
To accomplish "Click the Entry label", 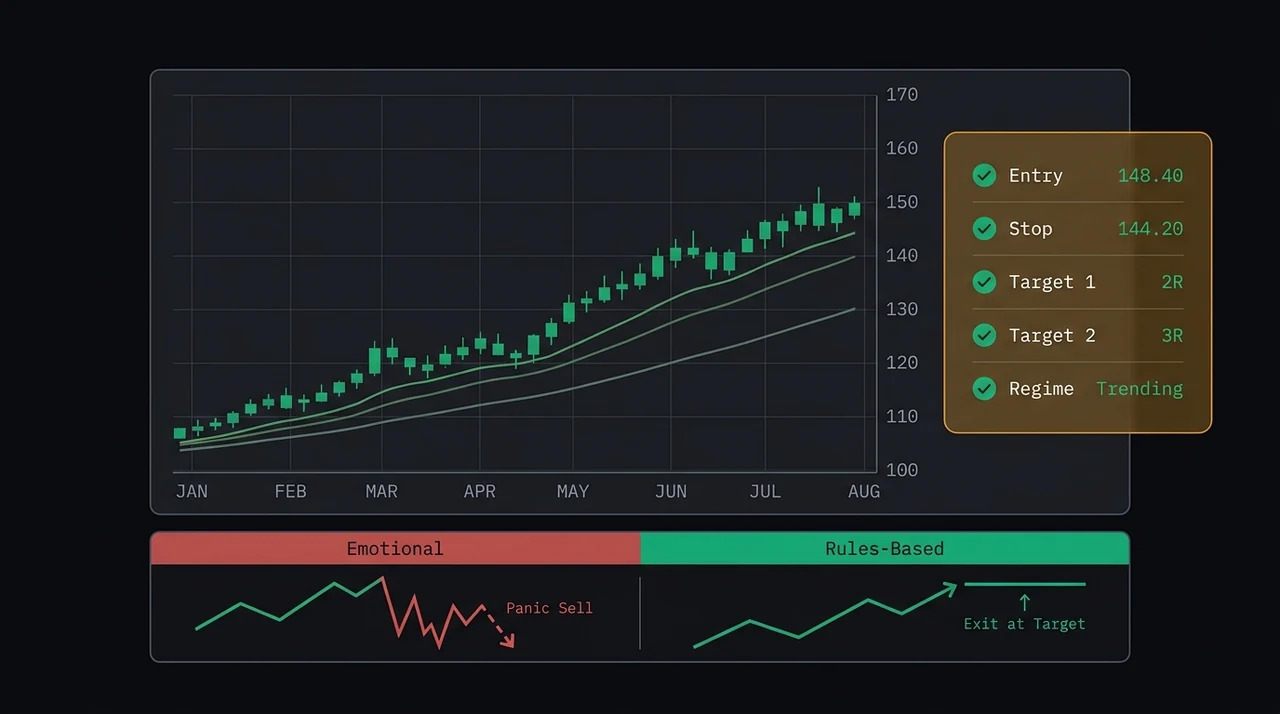I will pos(1035,176).
